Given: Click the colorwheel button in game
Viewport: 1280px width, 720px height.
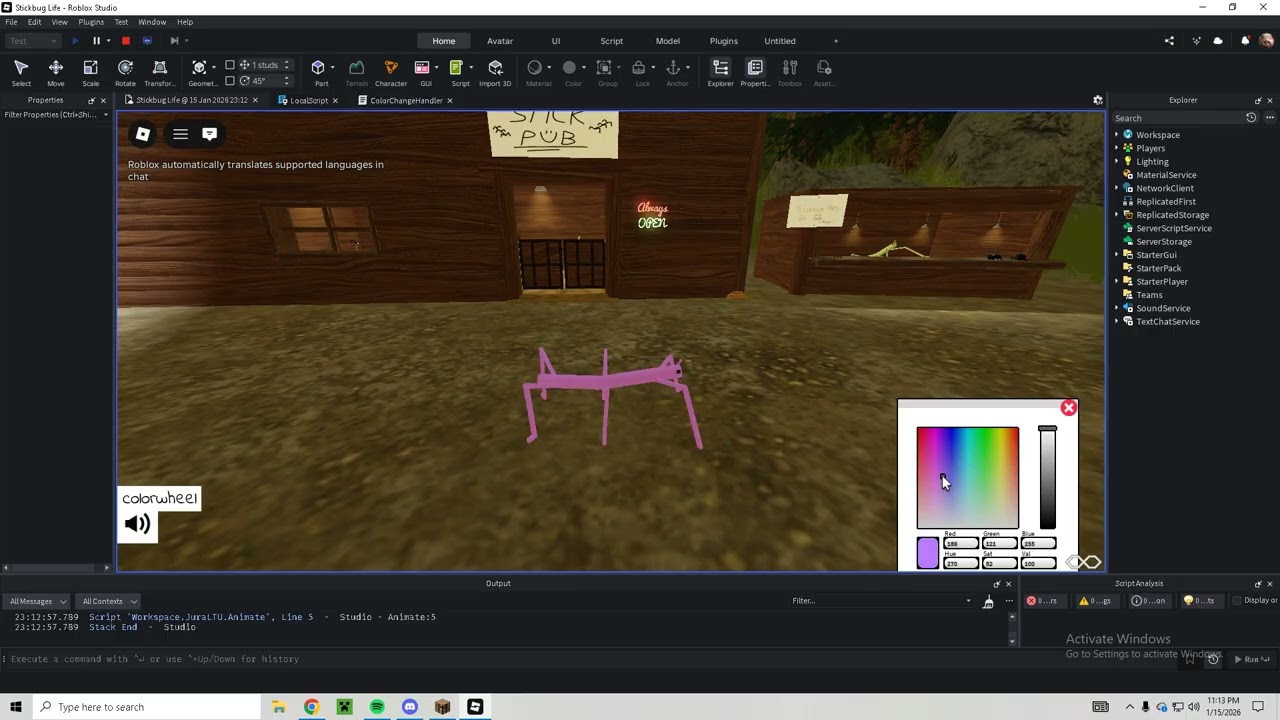Looking at the screenshot, I should pos(160,498).
